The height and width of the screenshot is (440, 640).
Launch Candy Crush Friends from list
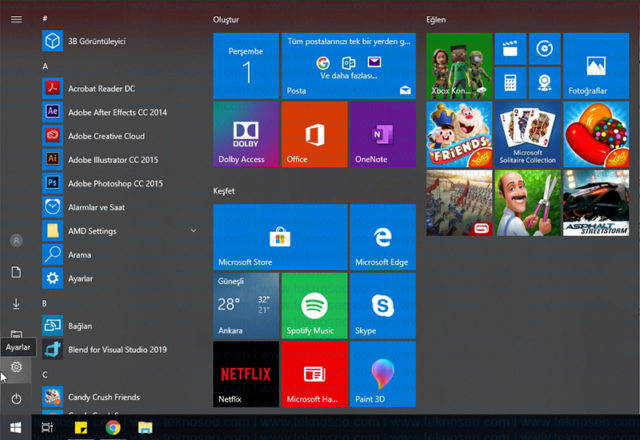click(x=120, y=397)
